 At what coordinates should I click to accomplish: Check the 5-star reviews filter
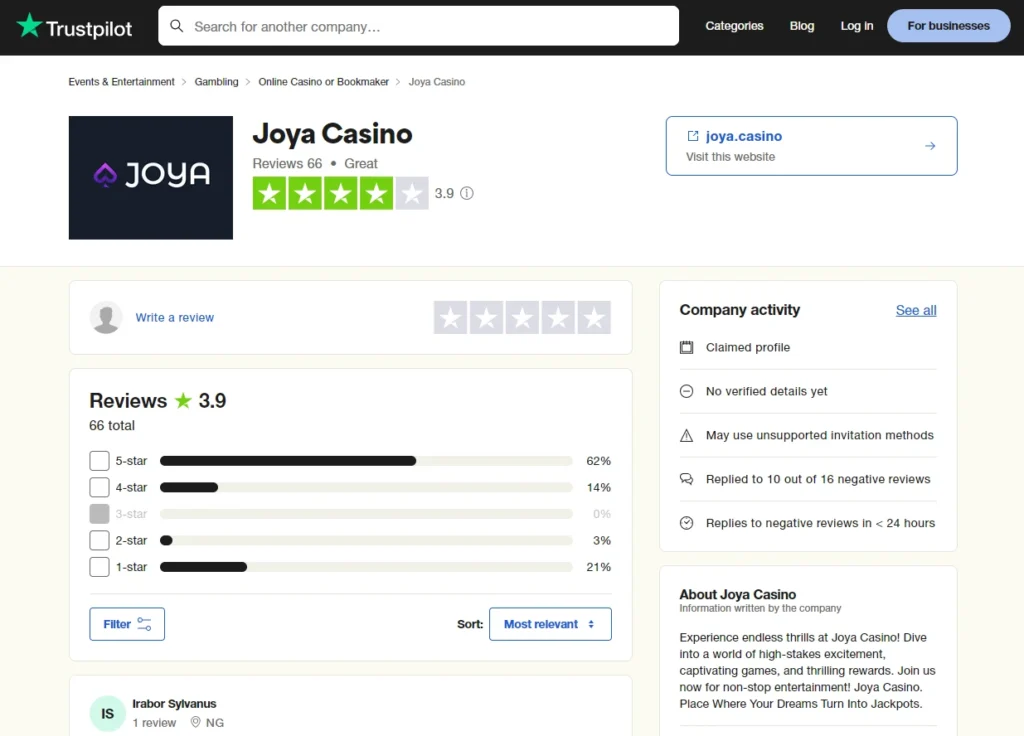click(x=100, y=461)
